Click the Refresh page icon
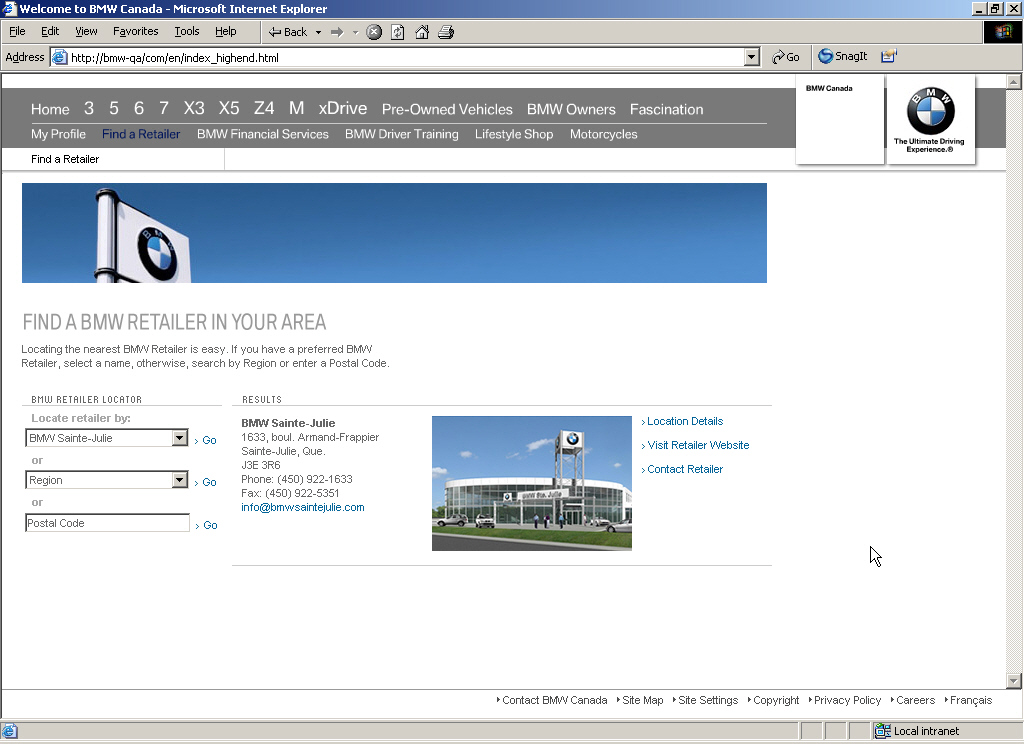Screen dimensions: 1024x744 pyautogui.click(x=398, y=32)
